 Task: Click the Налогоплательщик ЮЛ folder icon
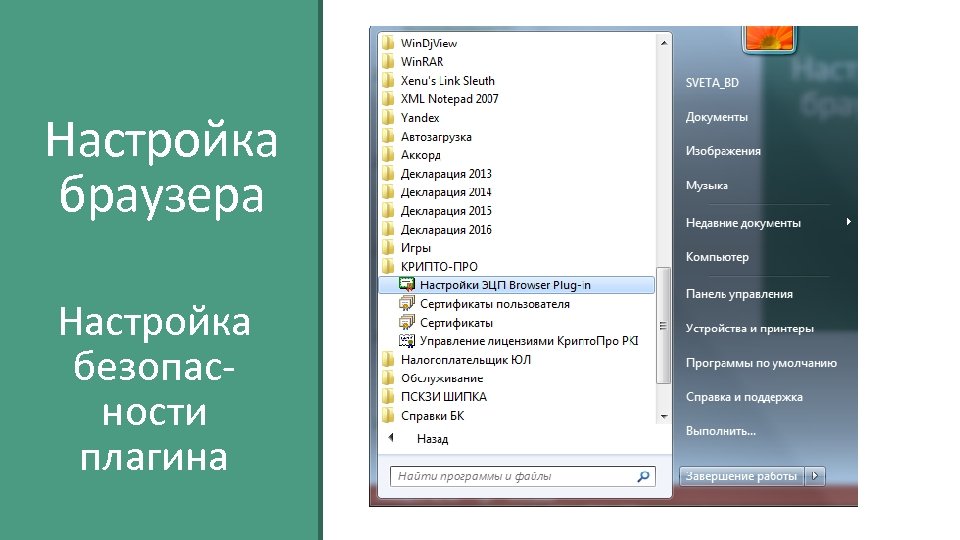[x=388, y=359]
